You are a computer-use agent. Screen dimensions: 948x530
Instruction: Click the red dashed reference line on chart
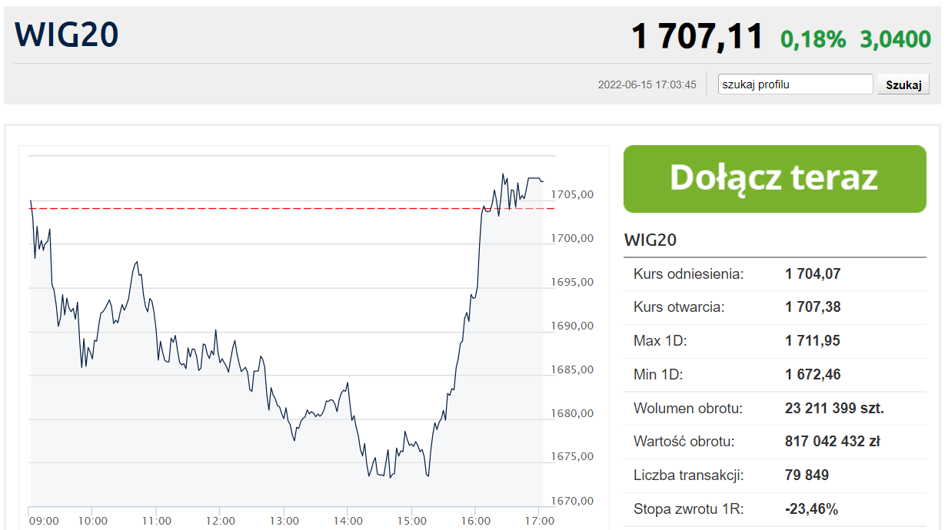point(292,208)
